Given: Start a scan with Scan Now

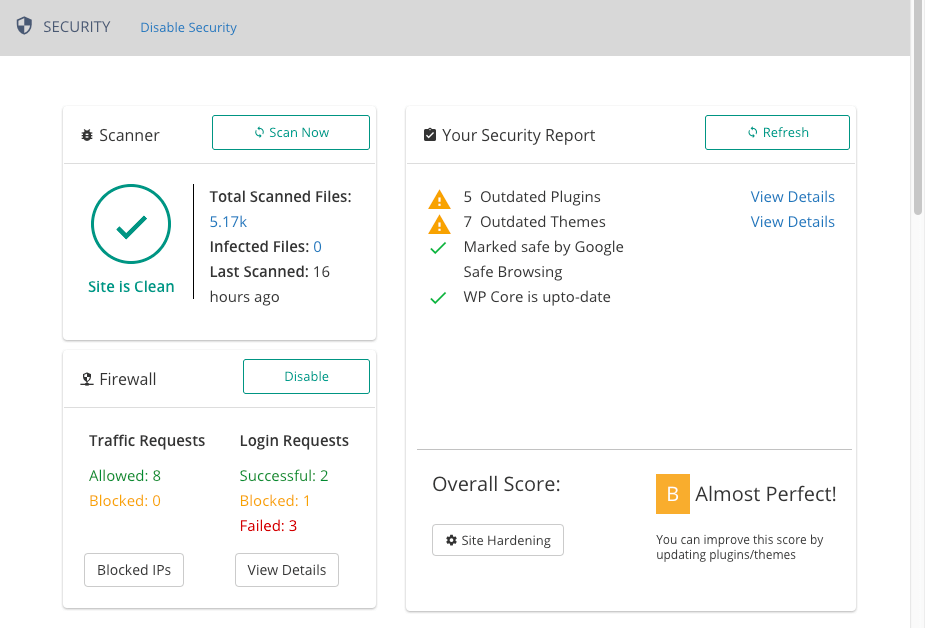Looking at the screenshot, I should pos(291,133).
